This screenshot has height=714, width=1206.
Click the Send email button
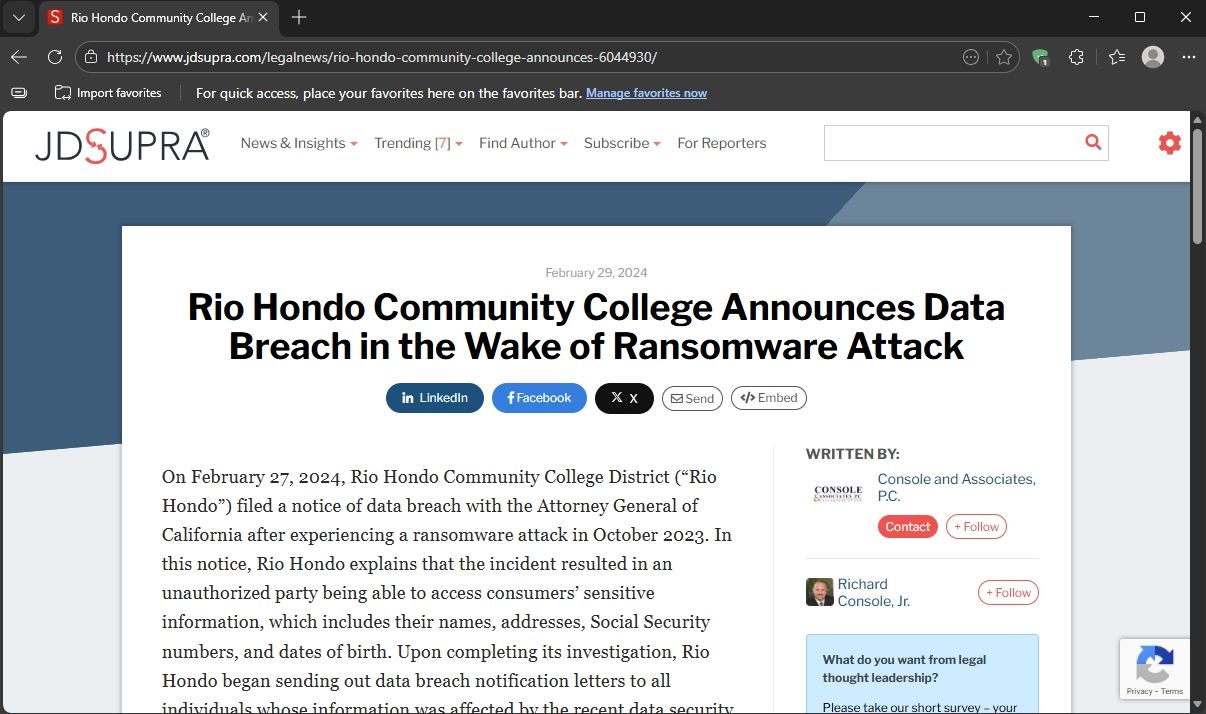[x=692, y=398]
